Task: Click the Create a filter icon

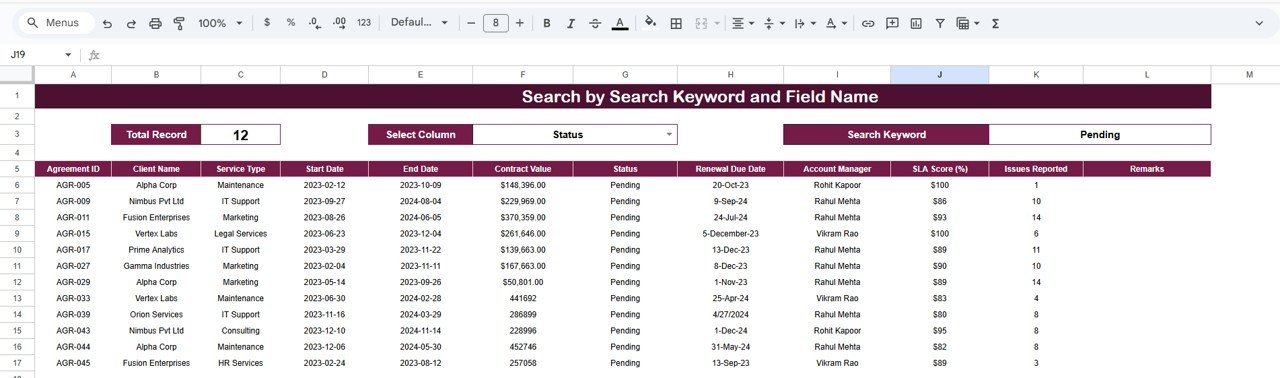Action: click(940, 23)
